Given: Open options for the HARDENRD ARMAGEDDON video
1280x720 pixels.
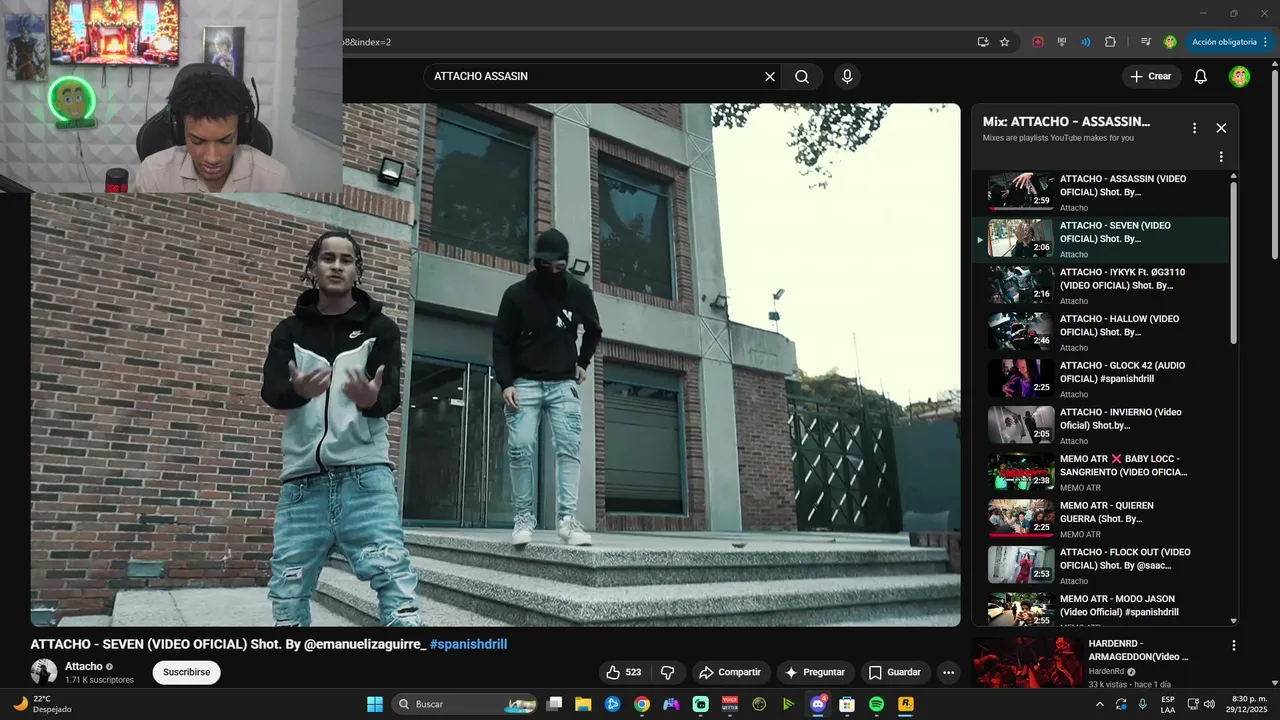Looking at the screenshot, I should pos(1233,646).
